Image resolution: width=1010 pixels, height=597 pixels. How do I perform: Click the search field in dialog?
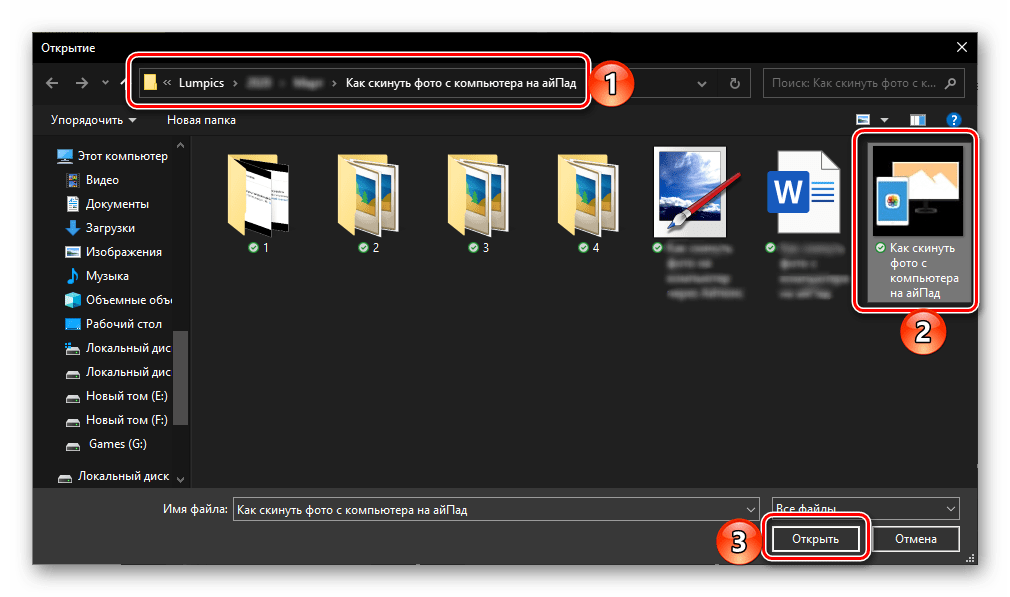[x=855, y=84]
